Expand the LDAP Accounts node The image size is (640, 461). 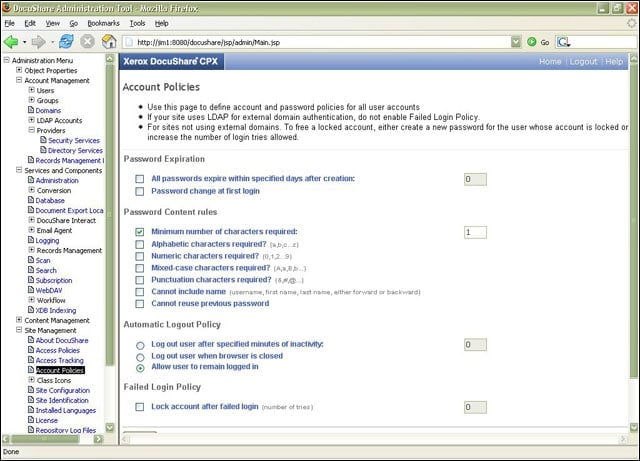(31, 120)
